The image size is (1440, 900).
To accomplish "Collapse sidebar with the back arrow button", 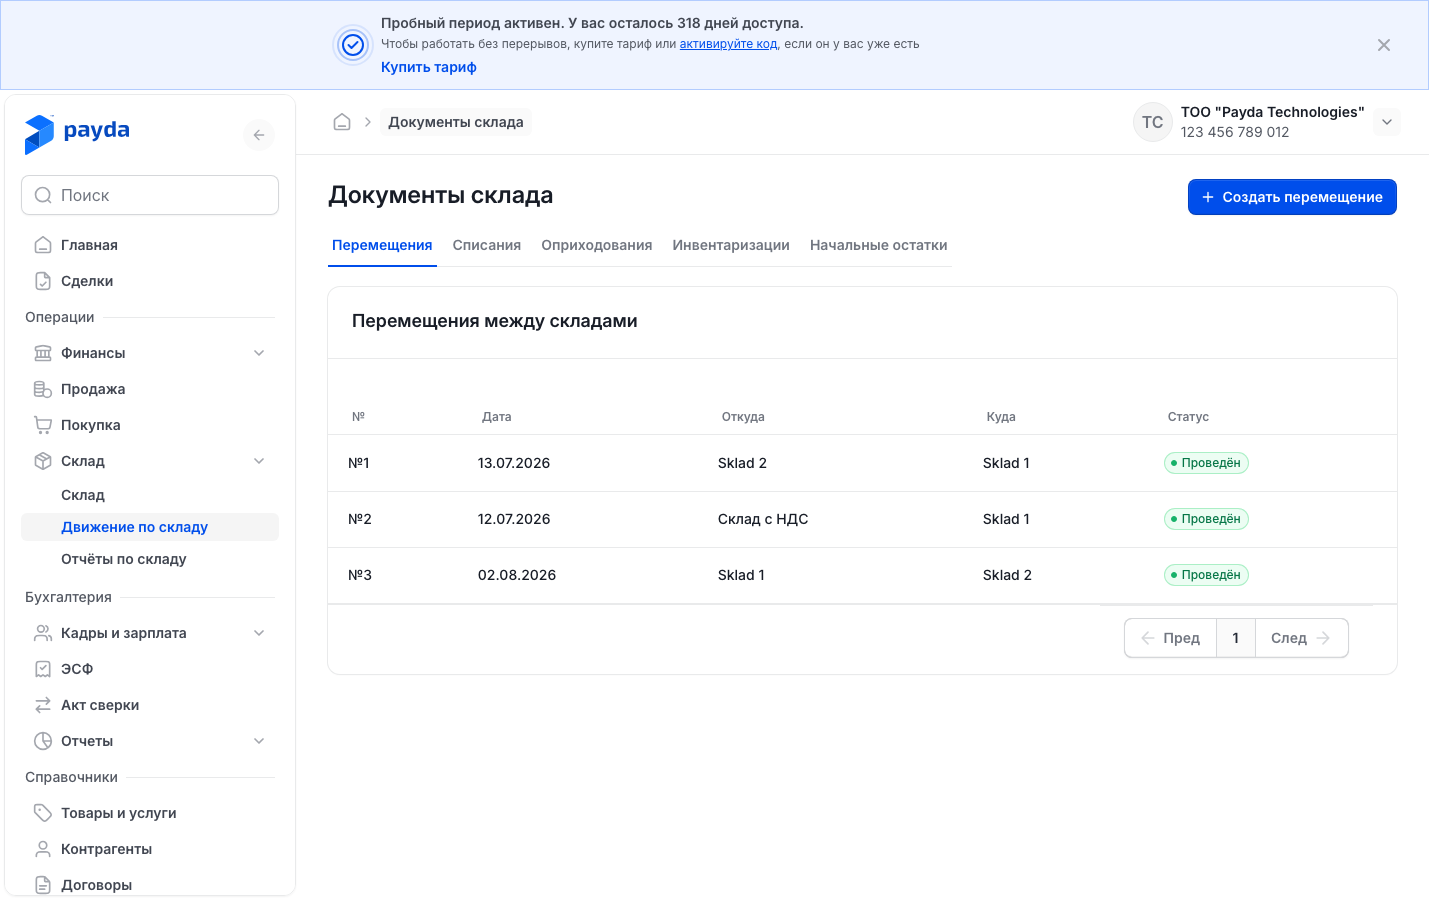I will tap(259, 135).
